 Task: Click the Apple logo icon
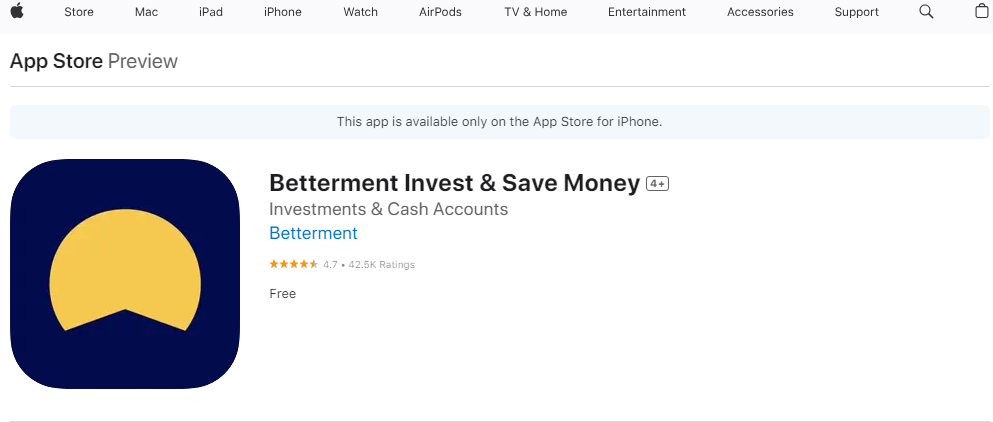[17, 11]
